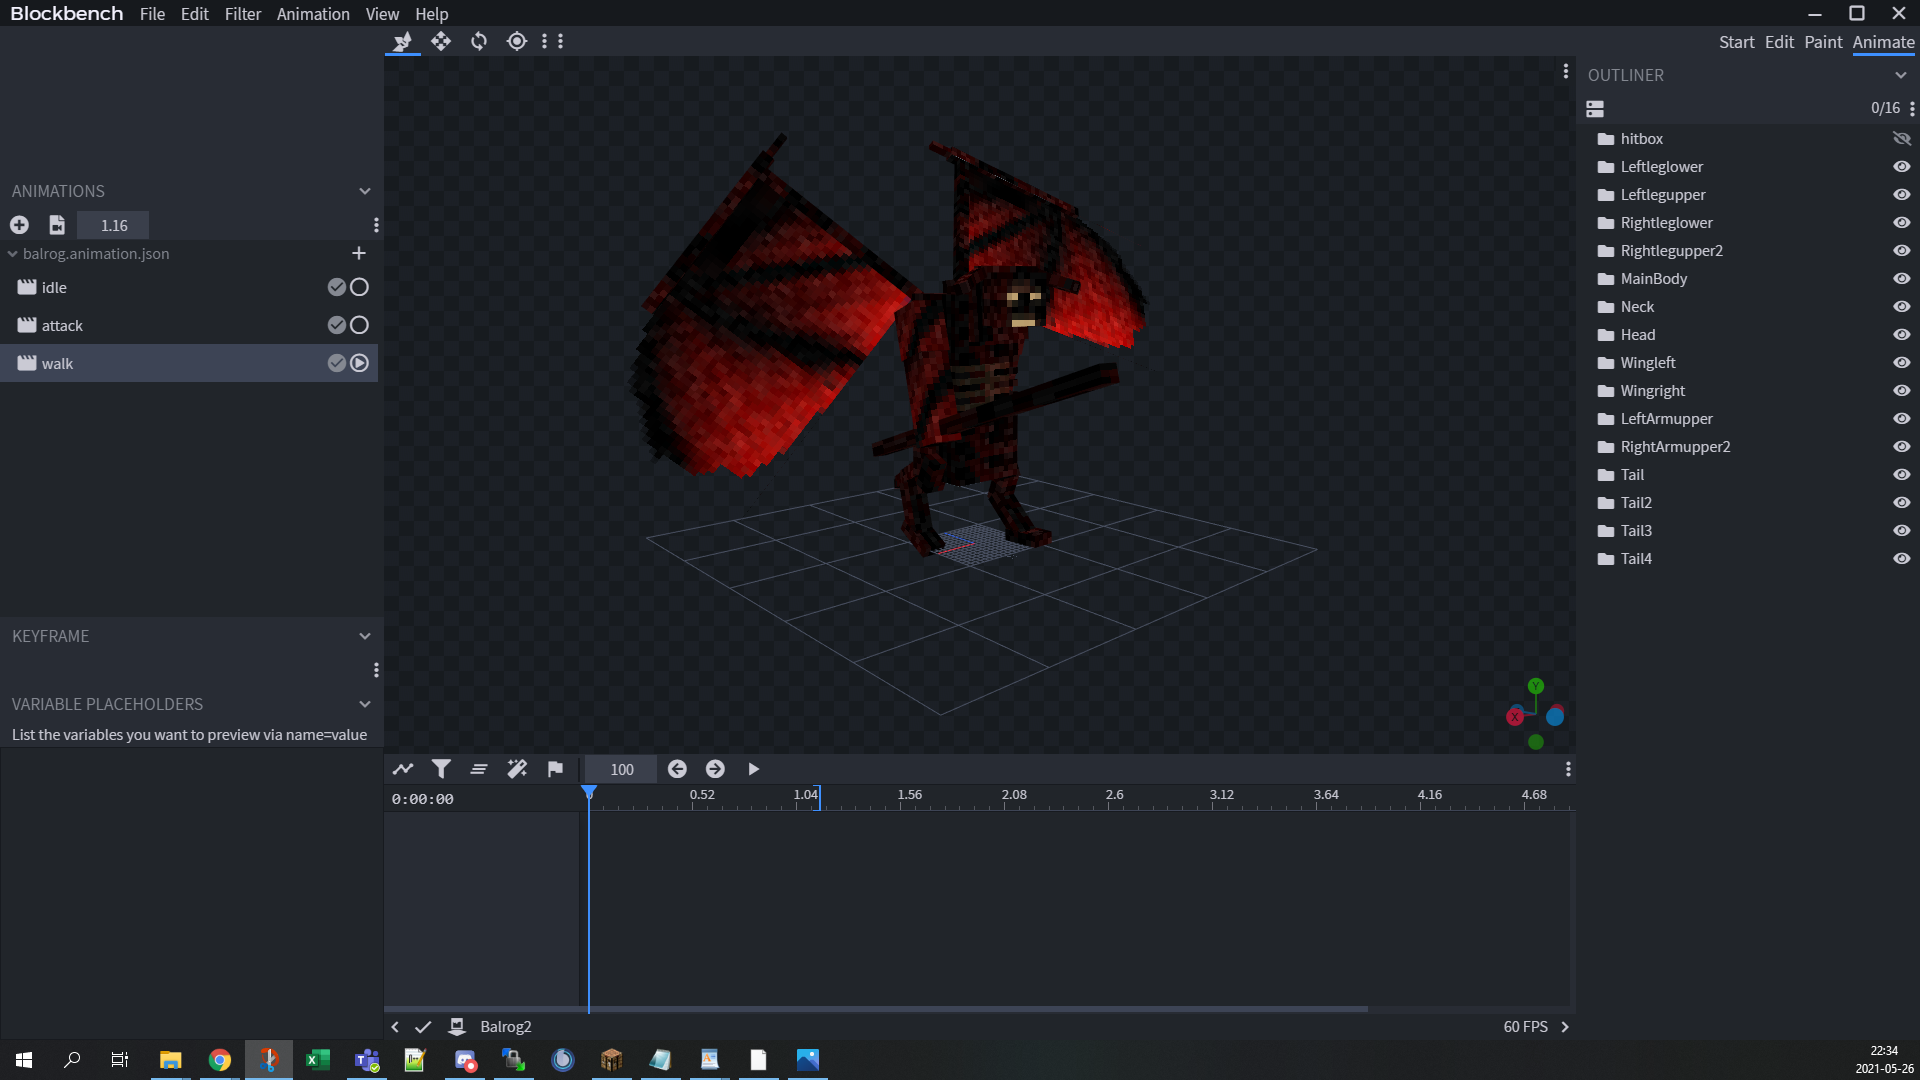Click the timeline playhead marker

point(589,792)
